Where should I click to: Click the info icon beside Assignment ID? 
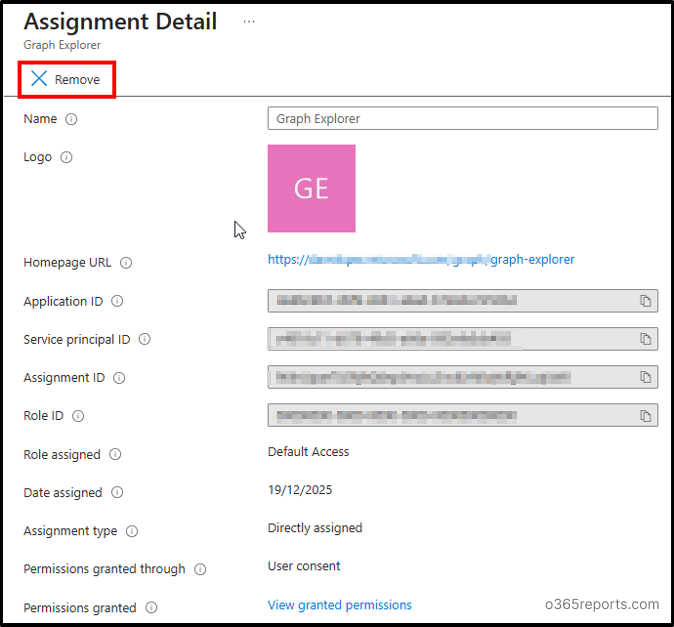click(x=119, y=378)
